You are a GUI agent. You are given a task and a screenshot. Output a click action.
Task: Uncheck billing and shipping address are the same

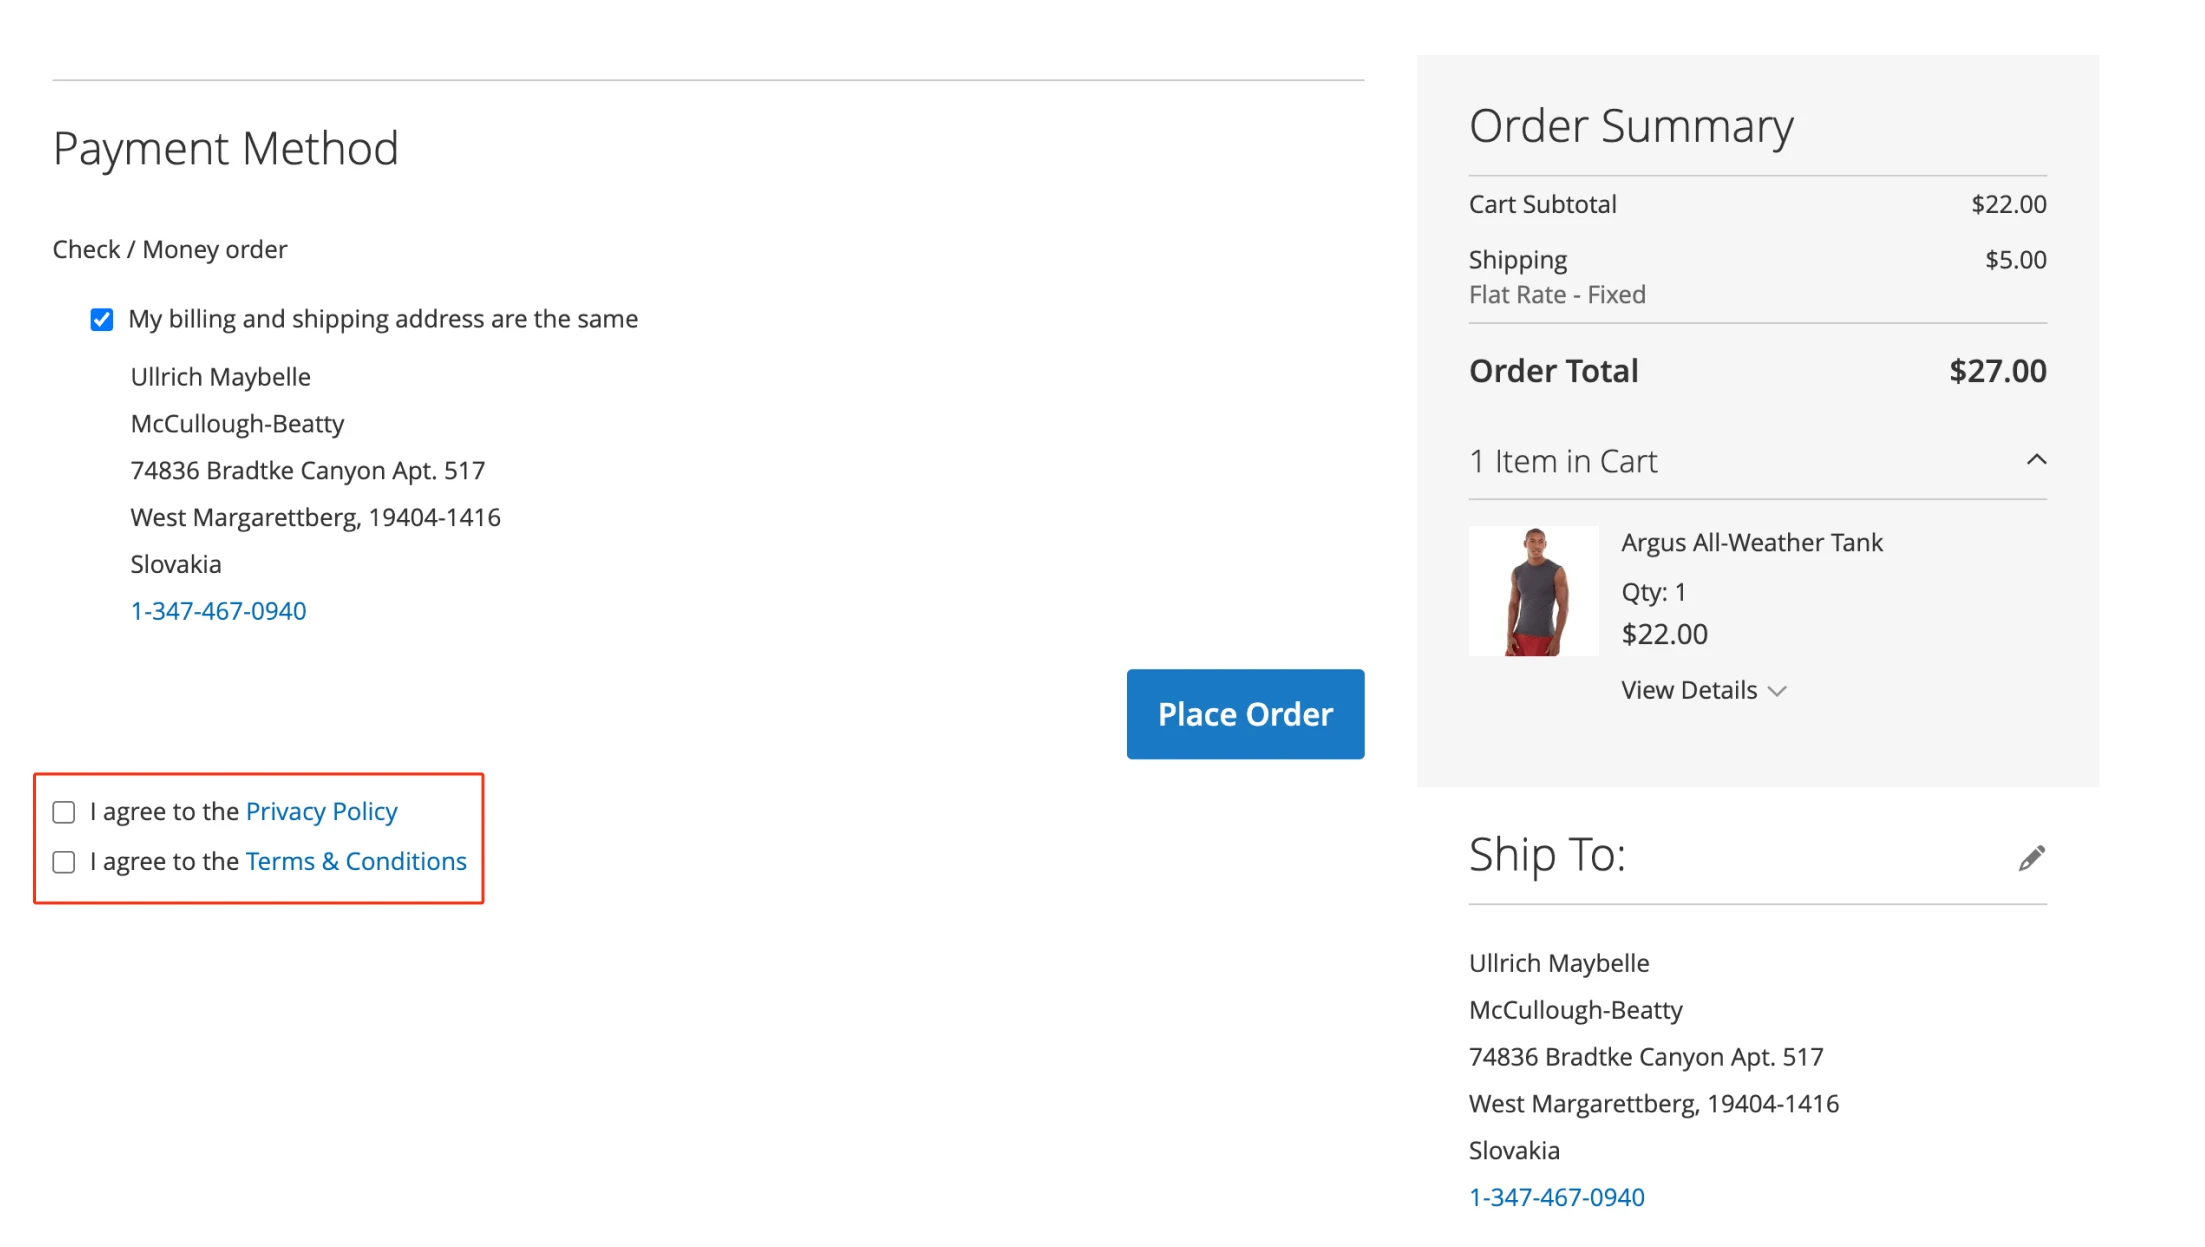(101, 319)
